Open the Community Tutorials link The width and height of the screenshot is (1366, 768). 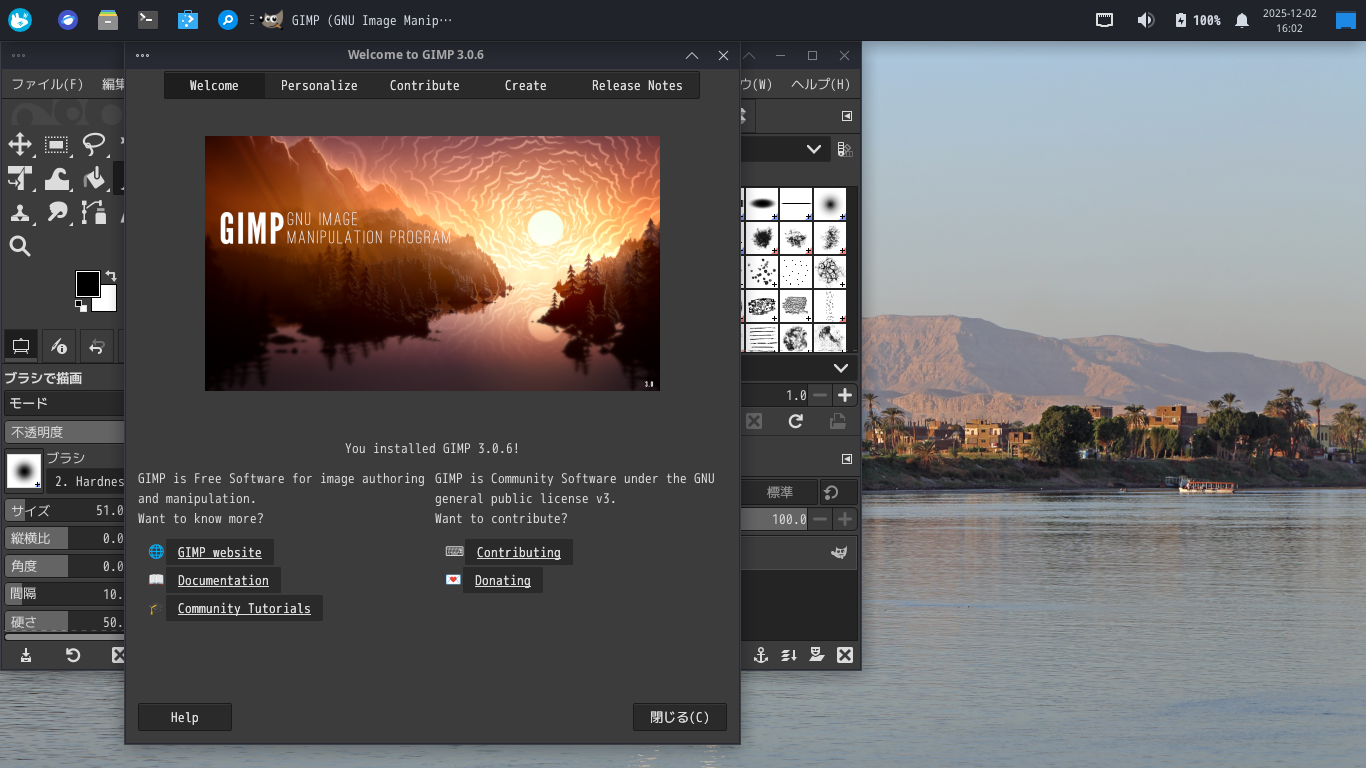click(x=244, y=609)
